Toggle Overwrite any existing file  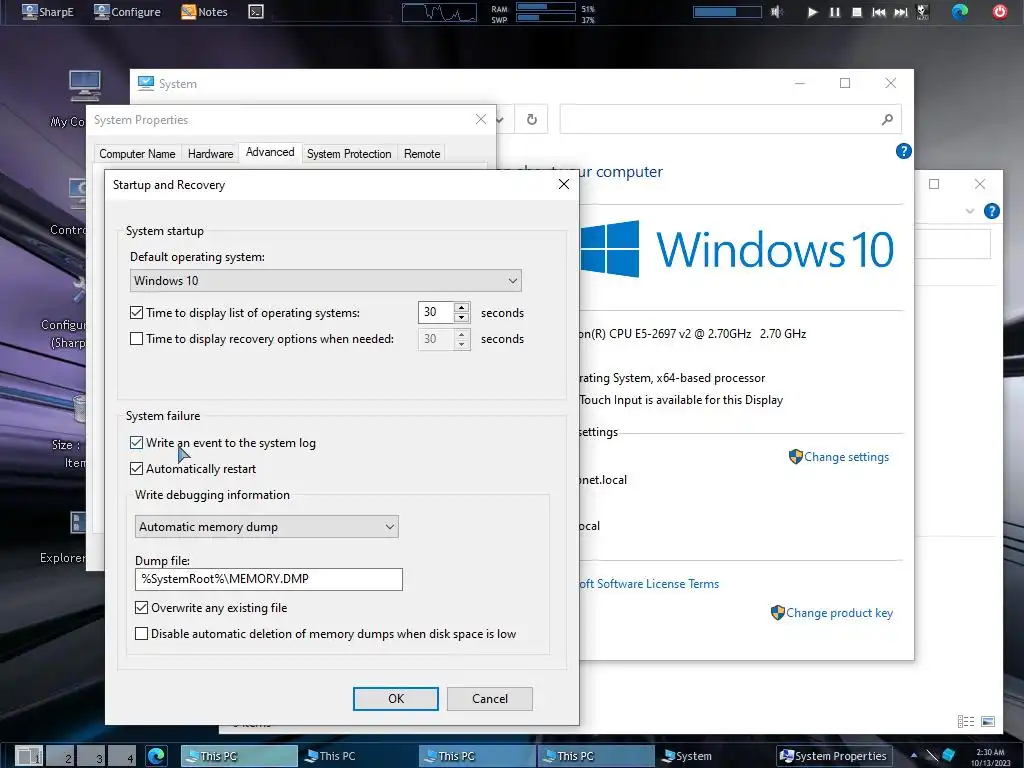click(141, 608)
